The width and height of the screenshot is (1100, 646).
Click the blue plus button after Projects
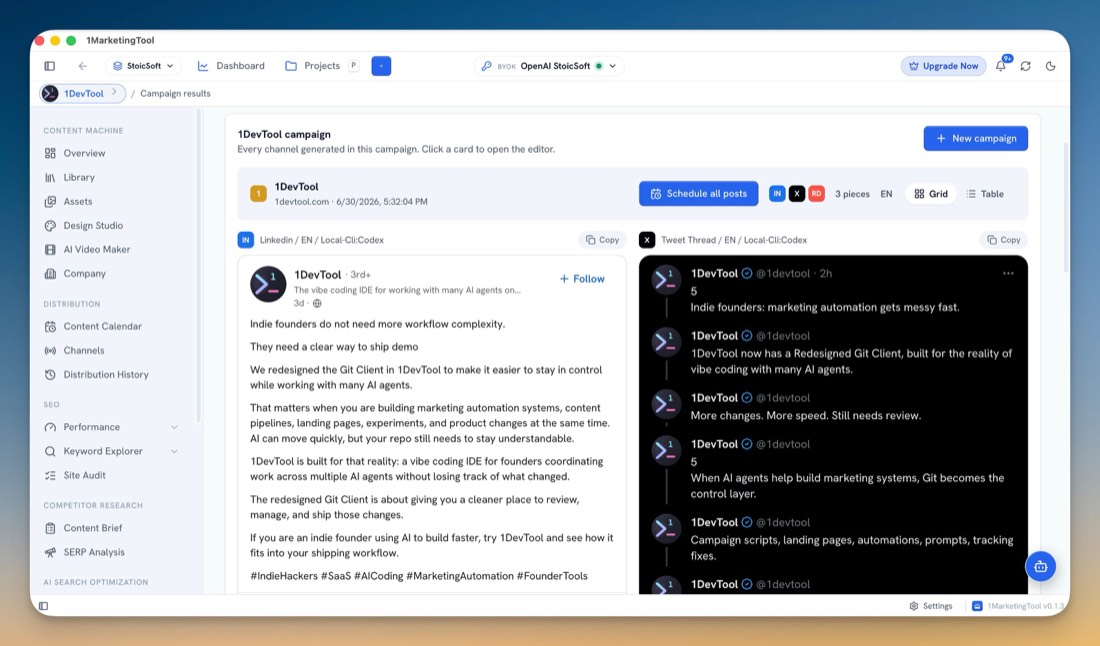coord(381,66)
